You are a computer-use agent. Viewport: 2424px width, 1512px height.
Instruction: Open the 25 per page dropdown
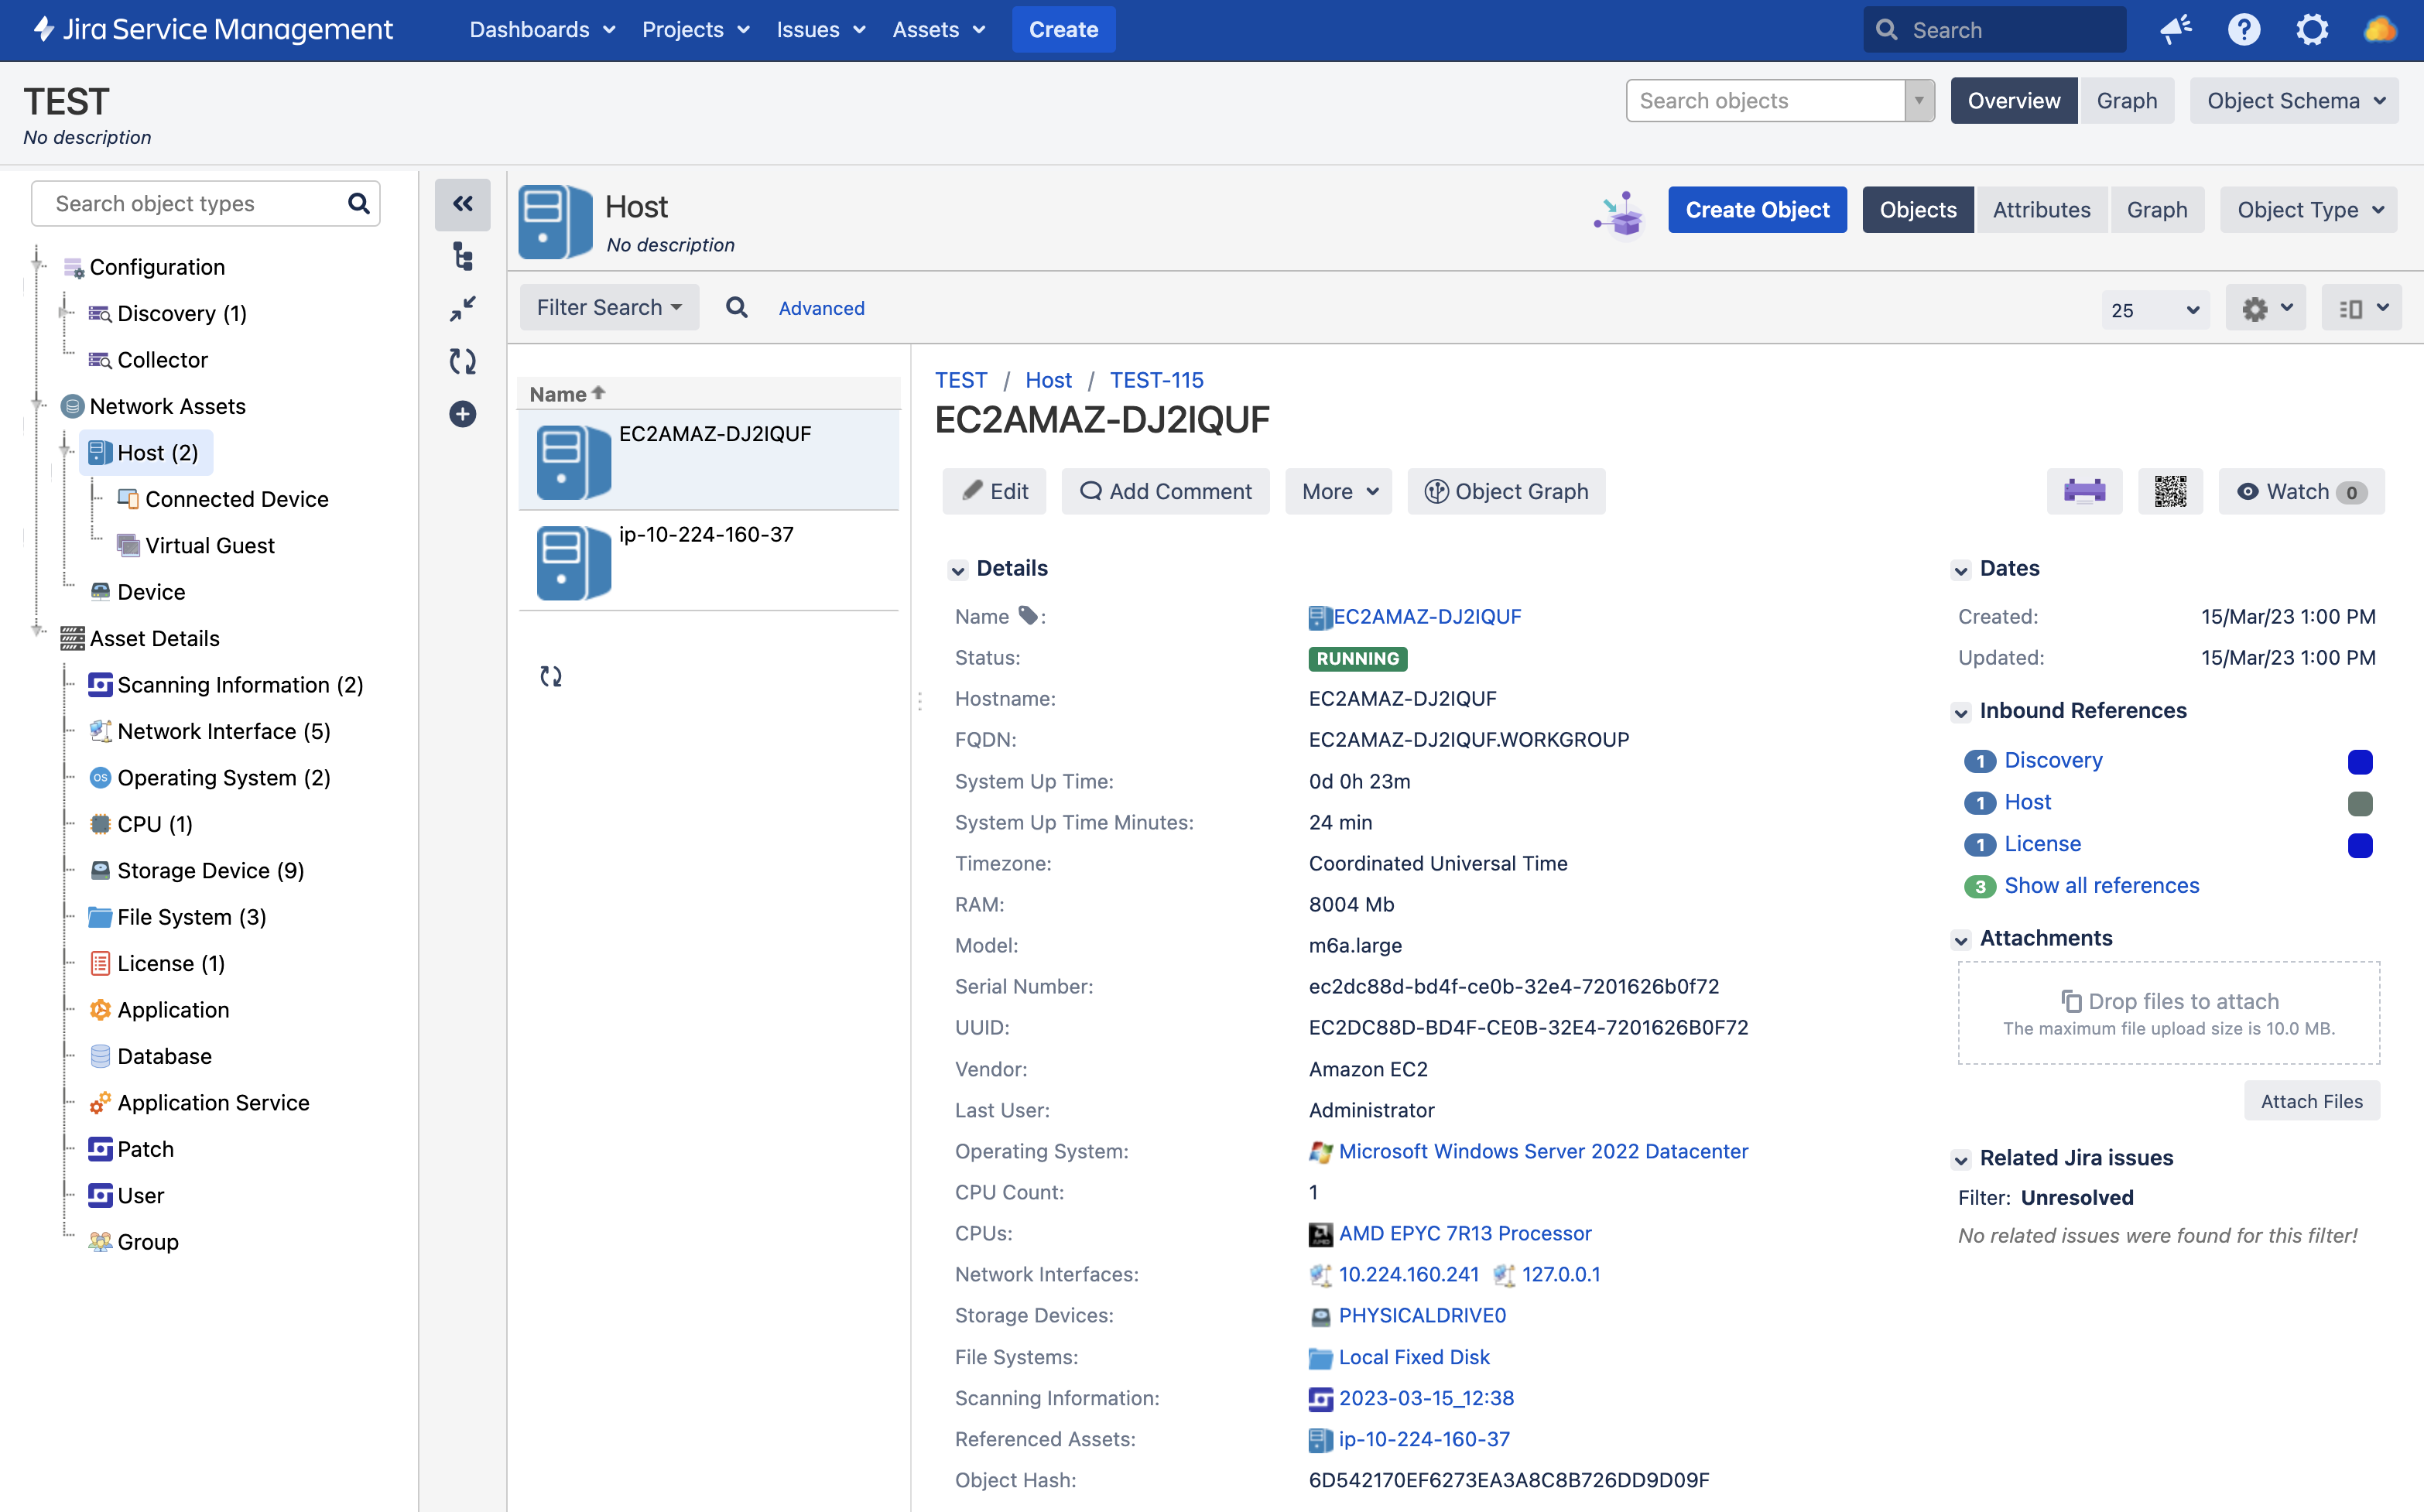coord(2155,310)
